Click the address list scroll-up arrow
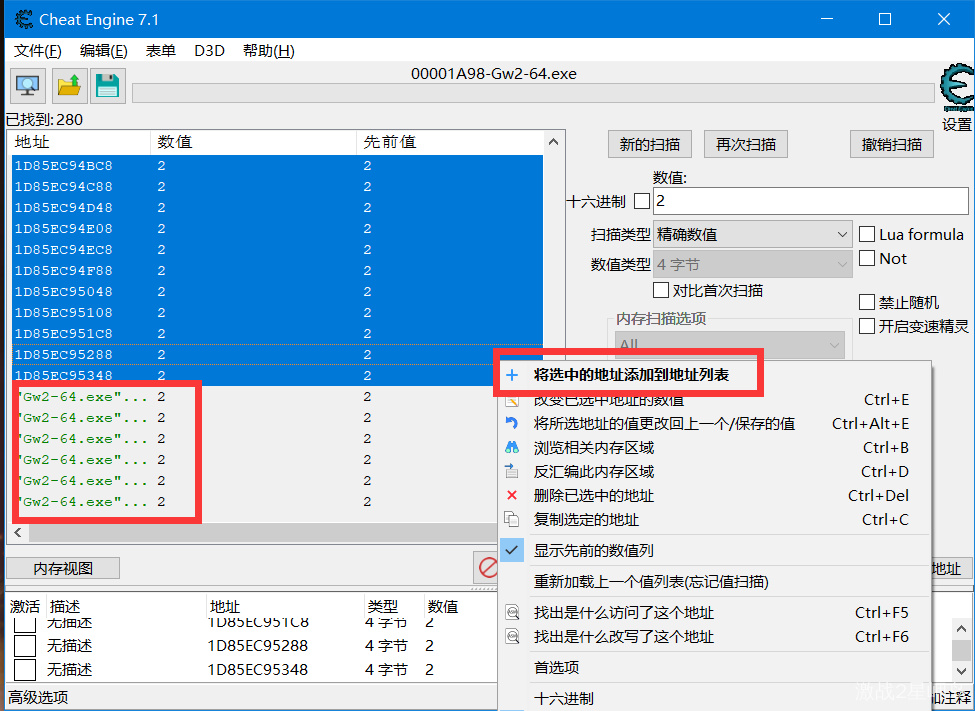Viewport: 975px width, 711px height. [x=961, y=628]
